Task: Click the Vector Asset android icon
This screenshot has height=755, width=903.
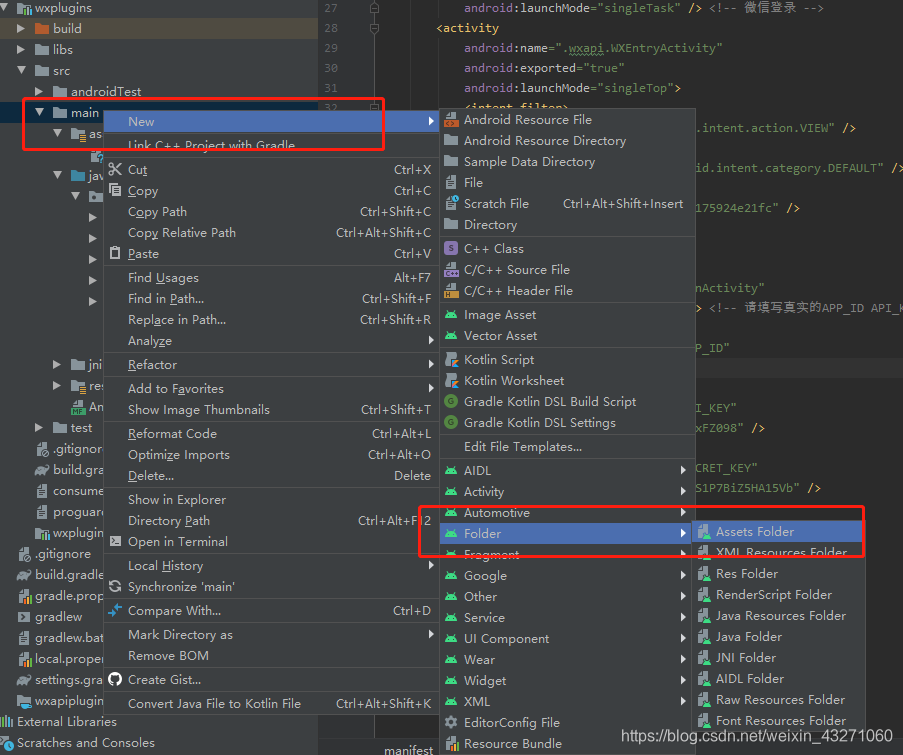Action: (x=452, y=335)
